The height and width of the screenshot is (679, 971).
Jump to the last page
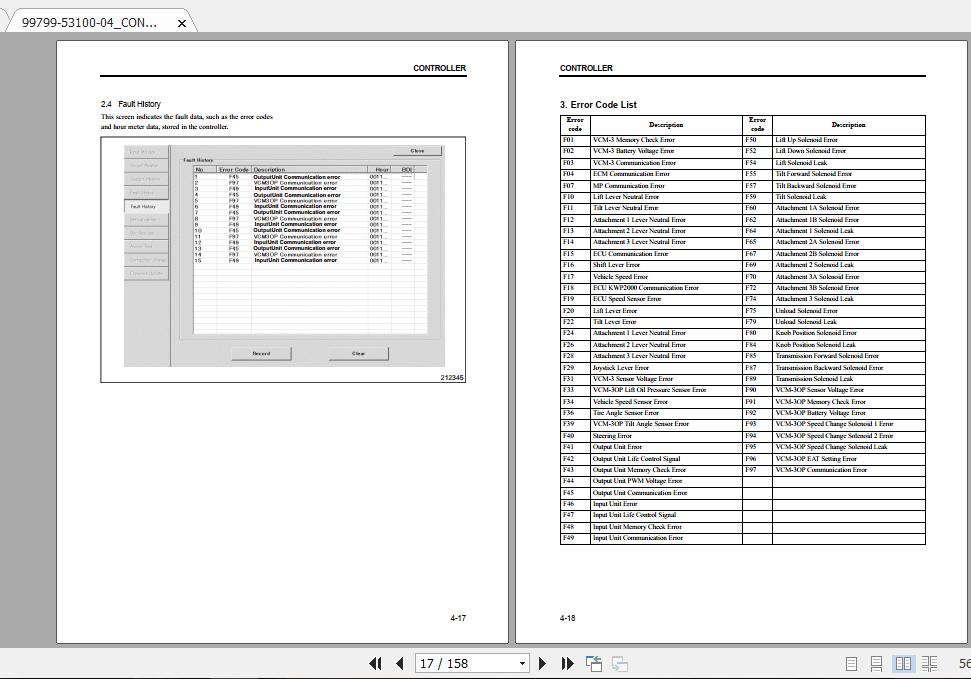pos(567,664)
